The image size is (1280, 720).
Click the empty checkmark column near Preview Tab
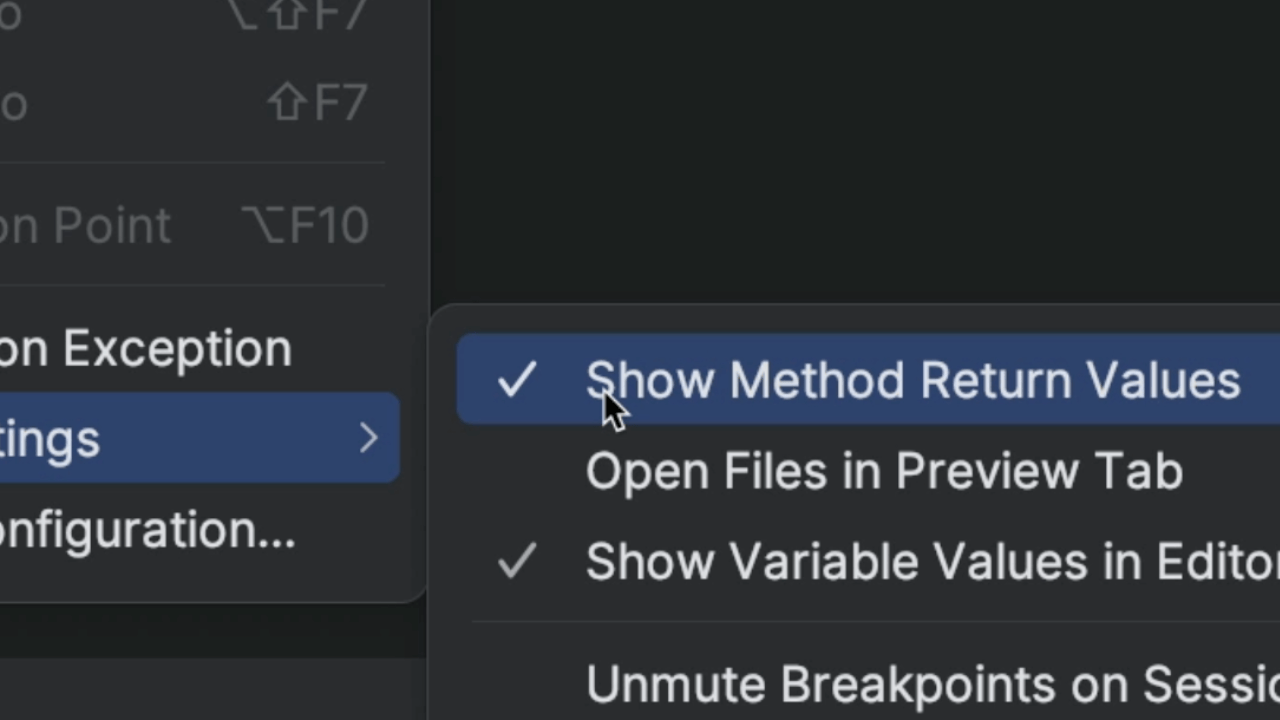(517, 470)
